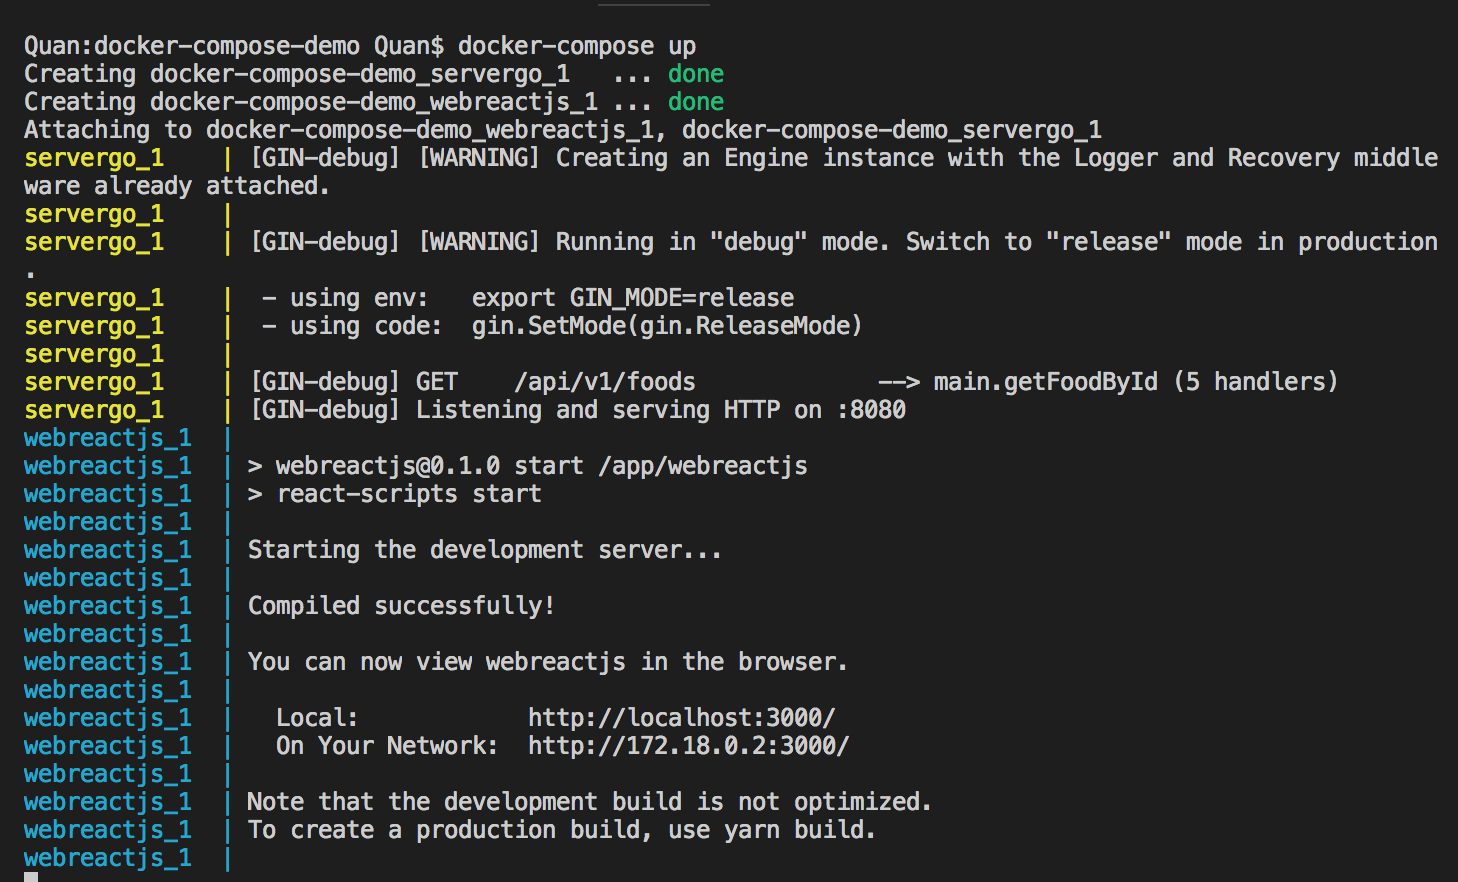Click the "GIN_MODE=release" export text
The height and width of the screenshot is (882, 1458).
point(681,298)
